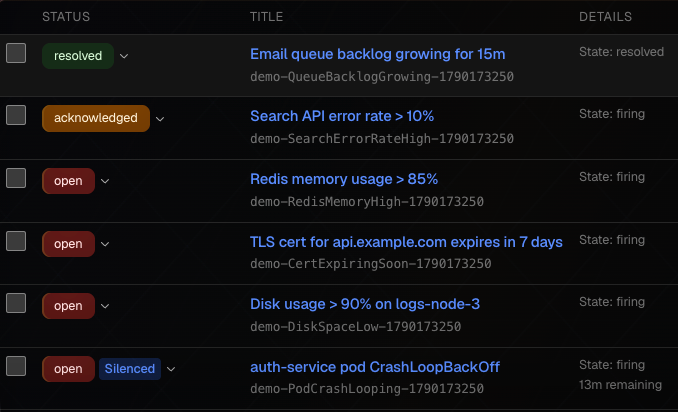The width and height of the screenshot is (678, 412).
Task: Click State: firing on TLS cert row
Action: 612,240
